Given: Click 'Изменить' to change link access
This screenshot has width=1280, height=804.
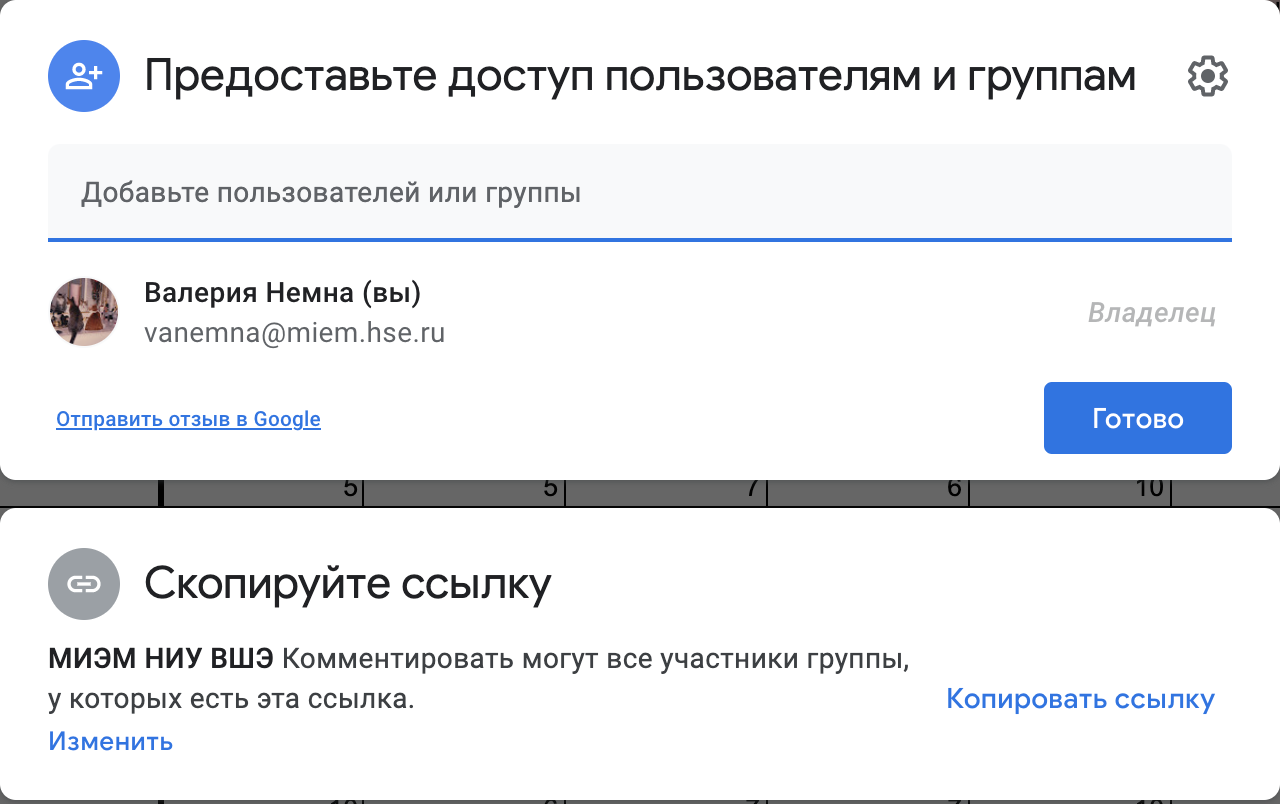Looking at the screenshot, I should (x=110, y=741).
